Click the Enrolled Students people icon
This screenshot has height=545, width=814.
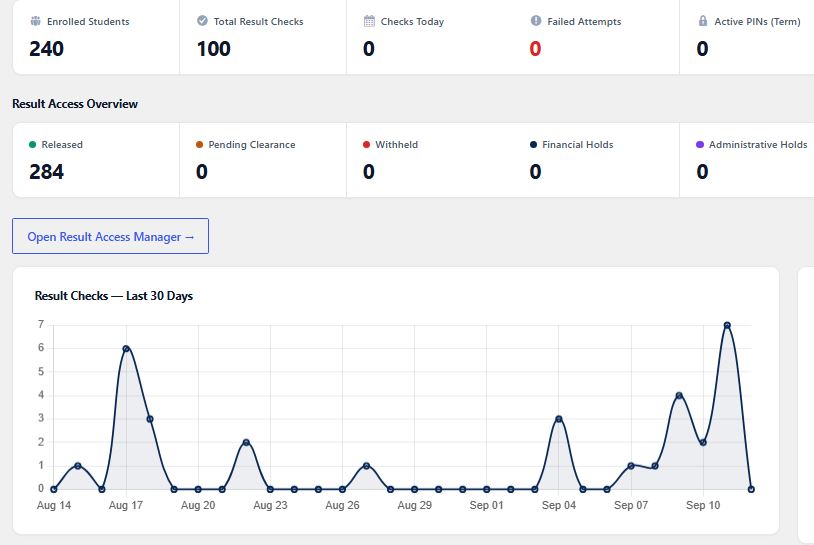pos(35,21)
